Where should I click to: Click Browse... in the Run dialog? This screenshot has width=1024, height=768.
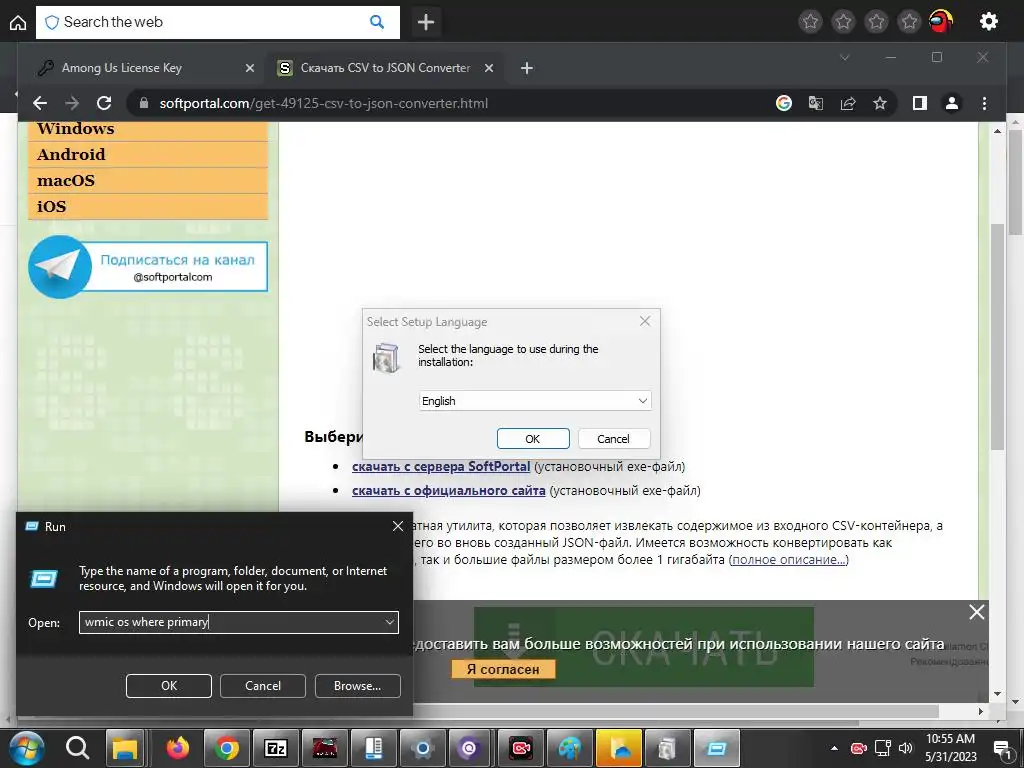(357, 686)
